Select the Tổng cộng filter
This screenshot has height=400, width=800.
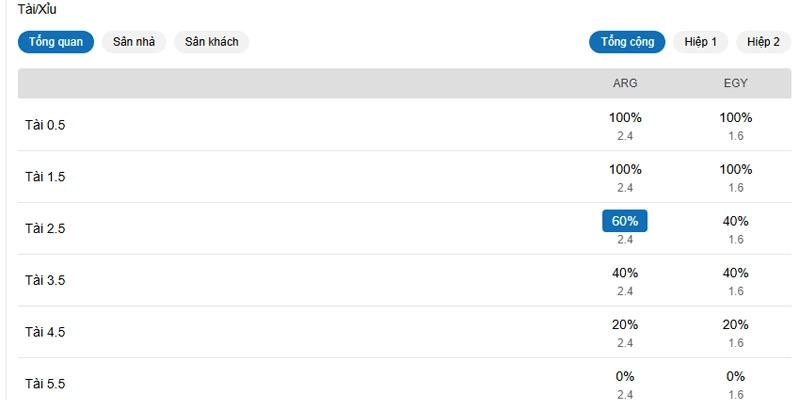coord(627,42)
